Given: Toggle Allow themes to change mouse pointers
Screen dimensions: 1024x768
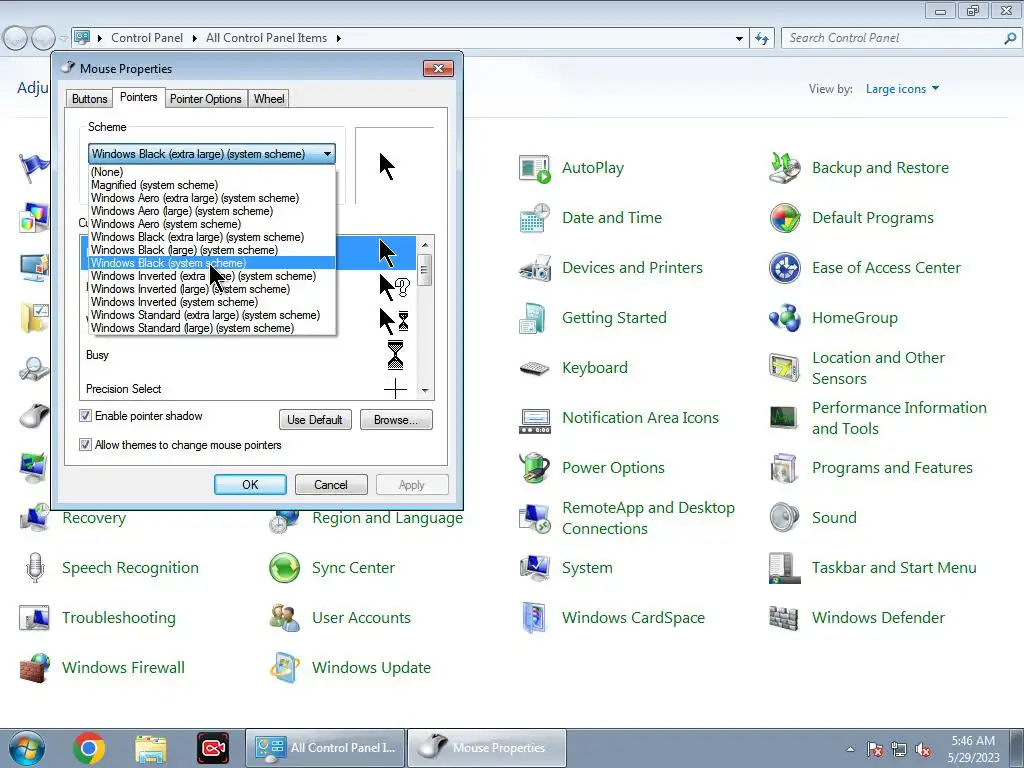Looking at the screenshot, I should 85,445.
